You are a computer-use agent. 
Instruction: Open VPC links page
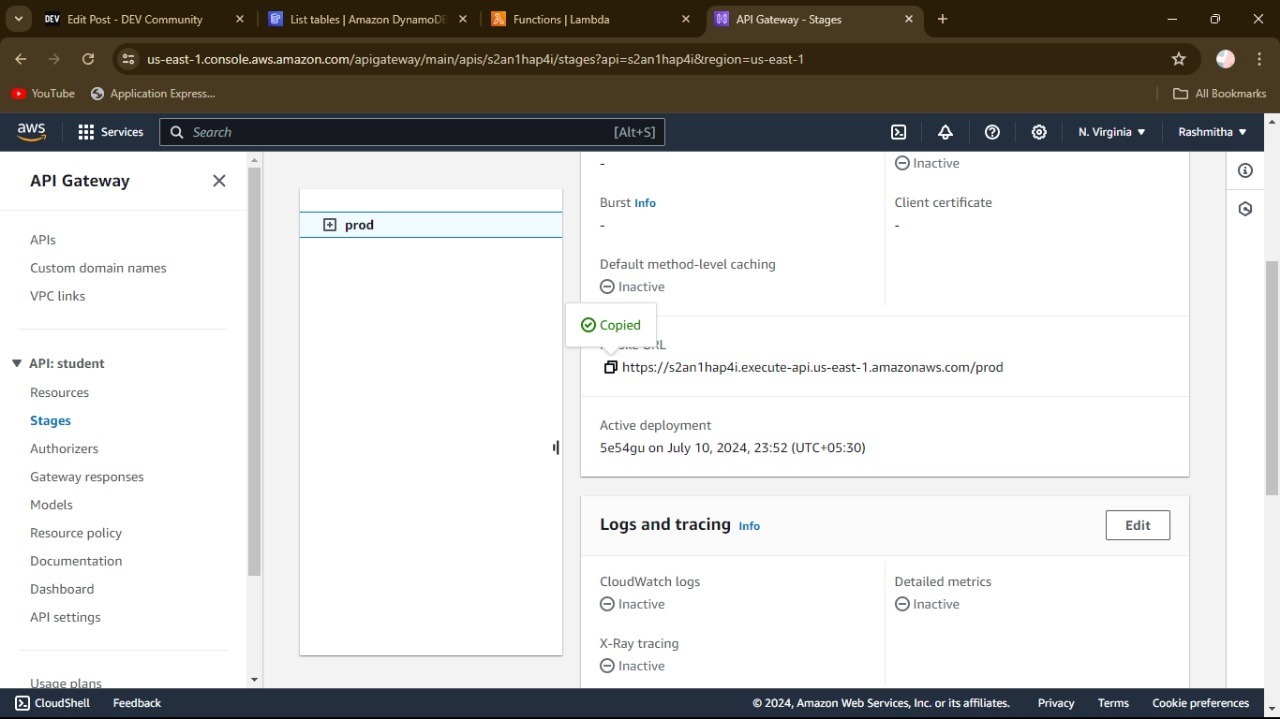[x=57, y=296]
